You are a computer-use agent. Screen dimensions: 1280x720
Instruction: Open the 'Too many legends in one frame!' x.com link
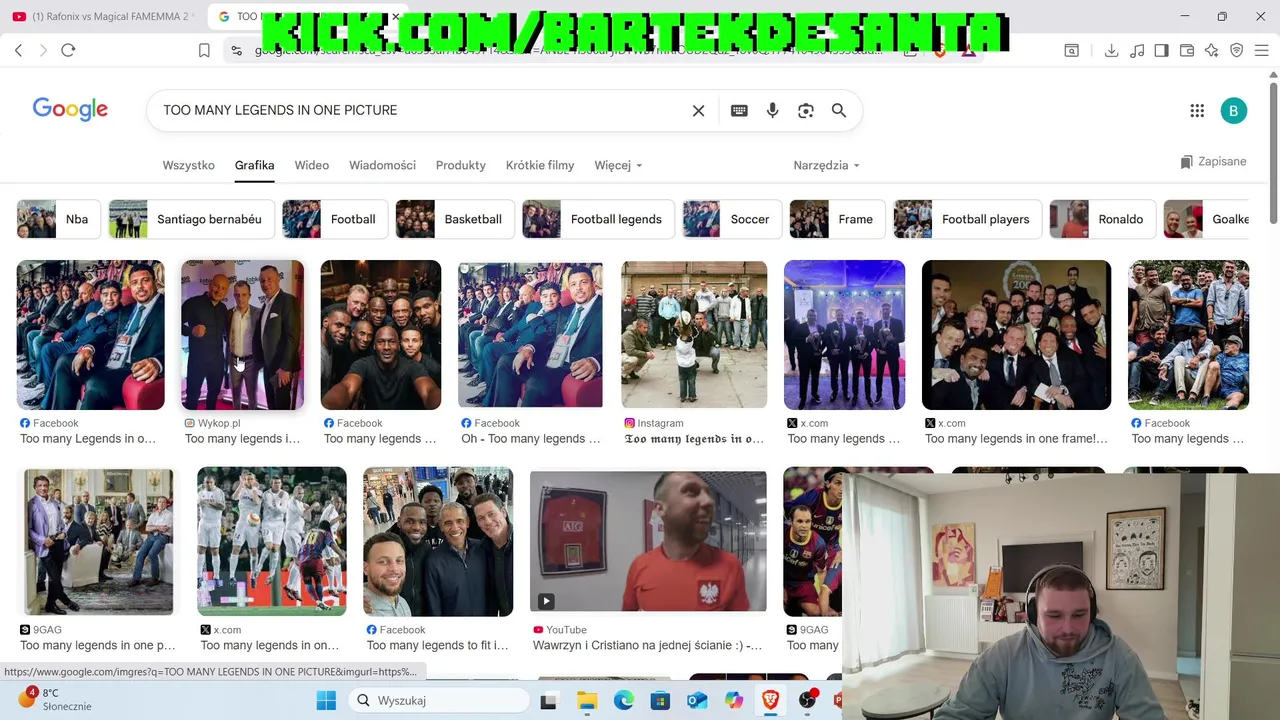tap(1016, 439)
